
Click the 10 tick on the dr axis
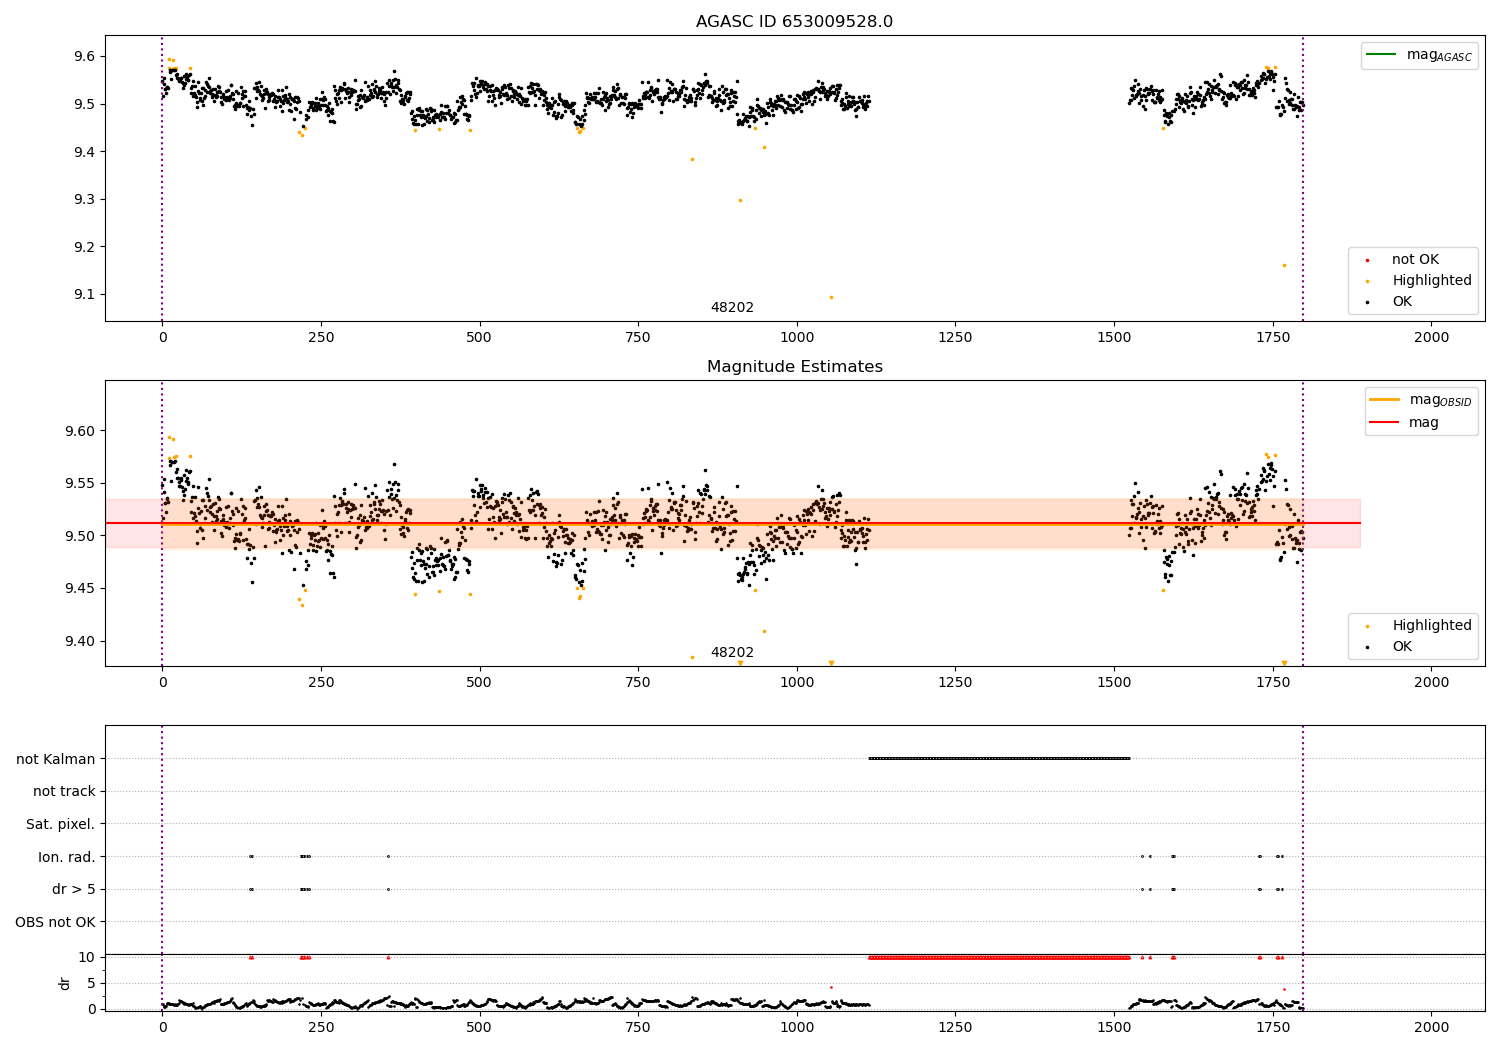pyautogui.click(x=87, y=958)
